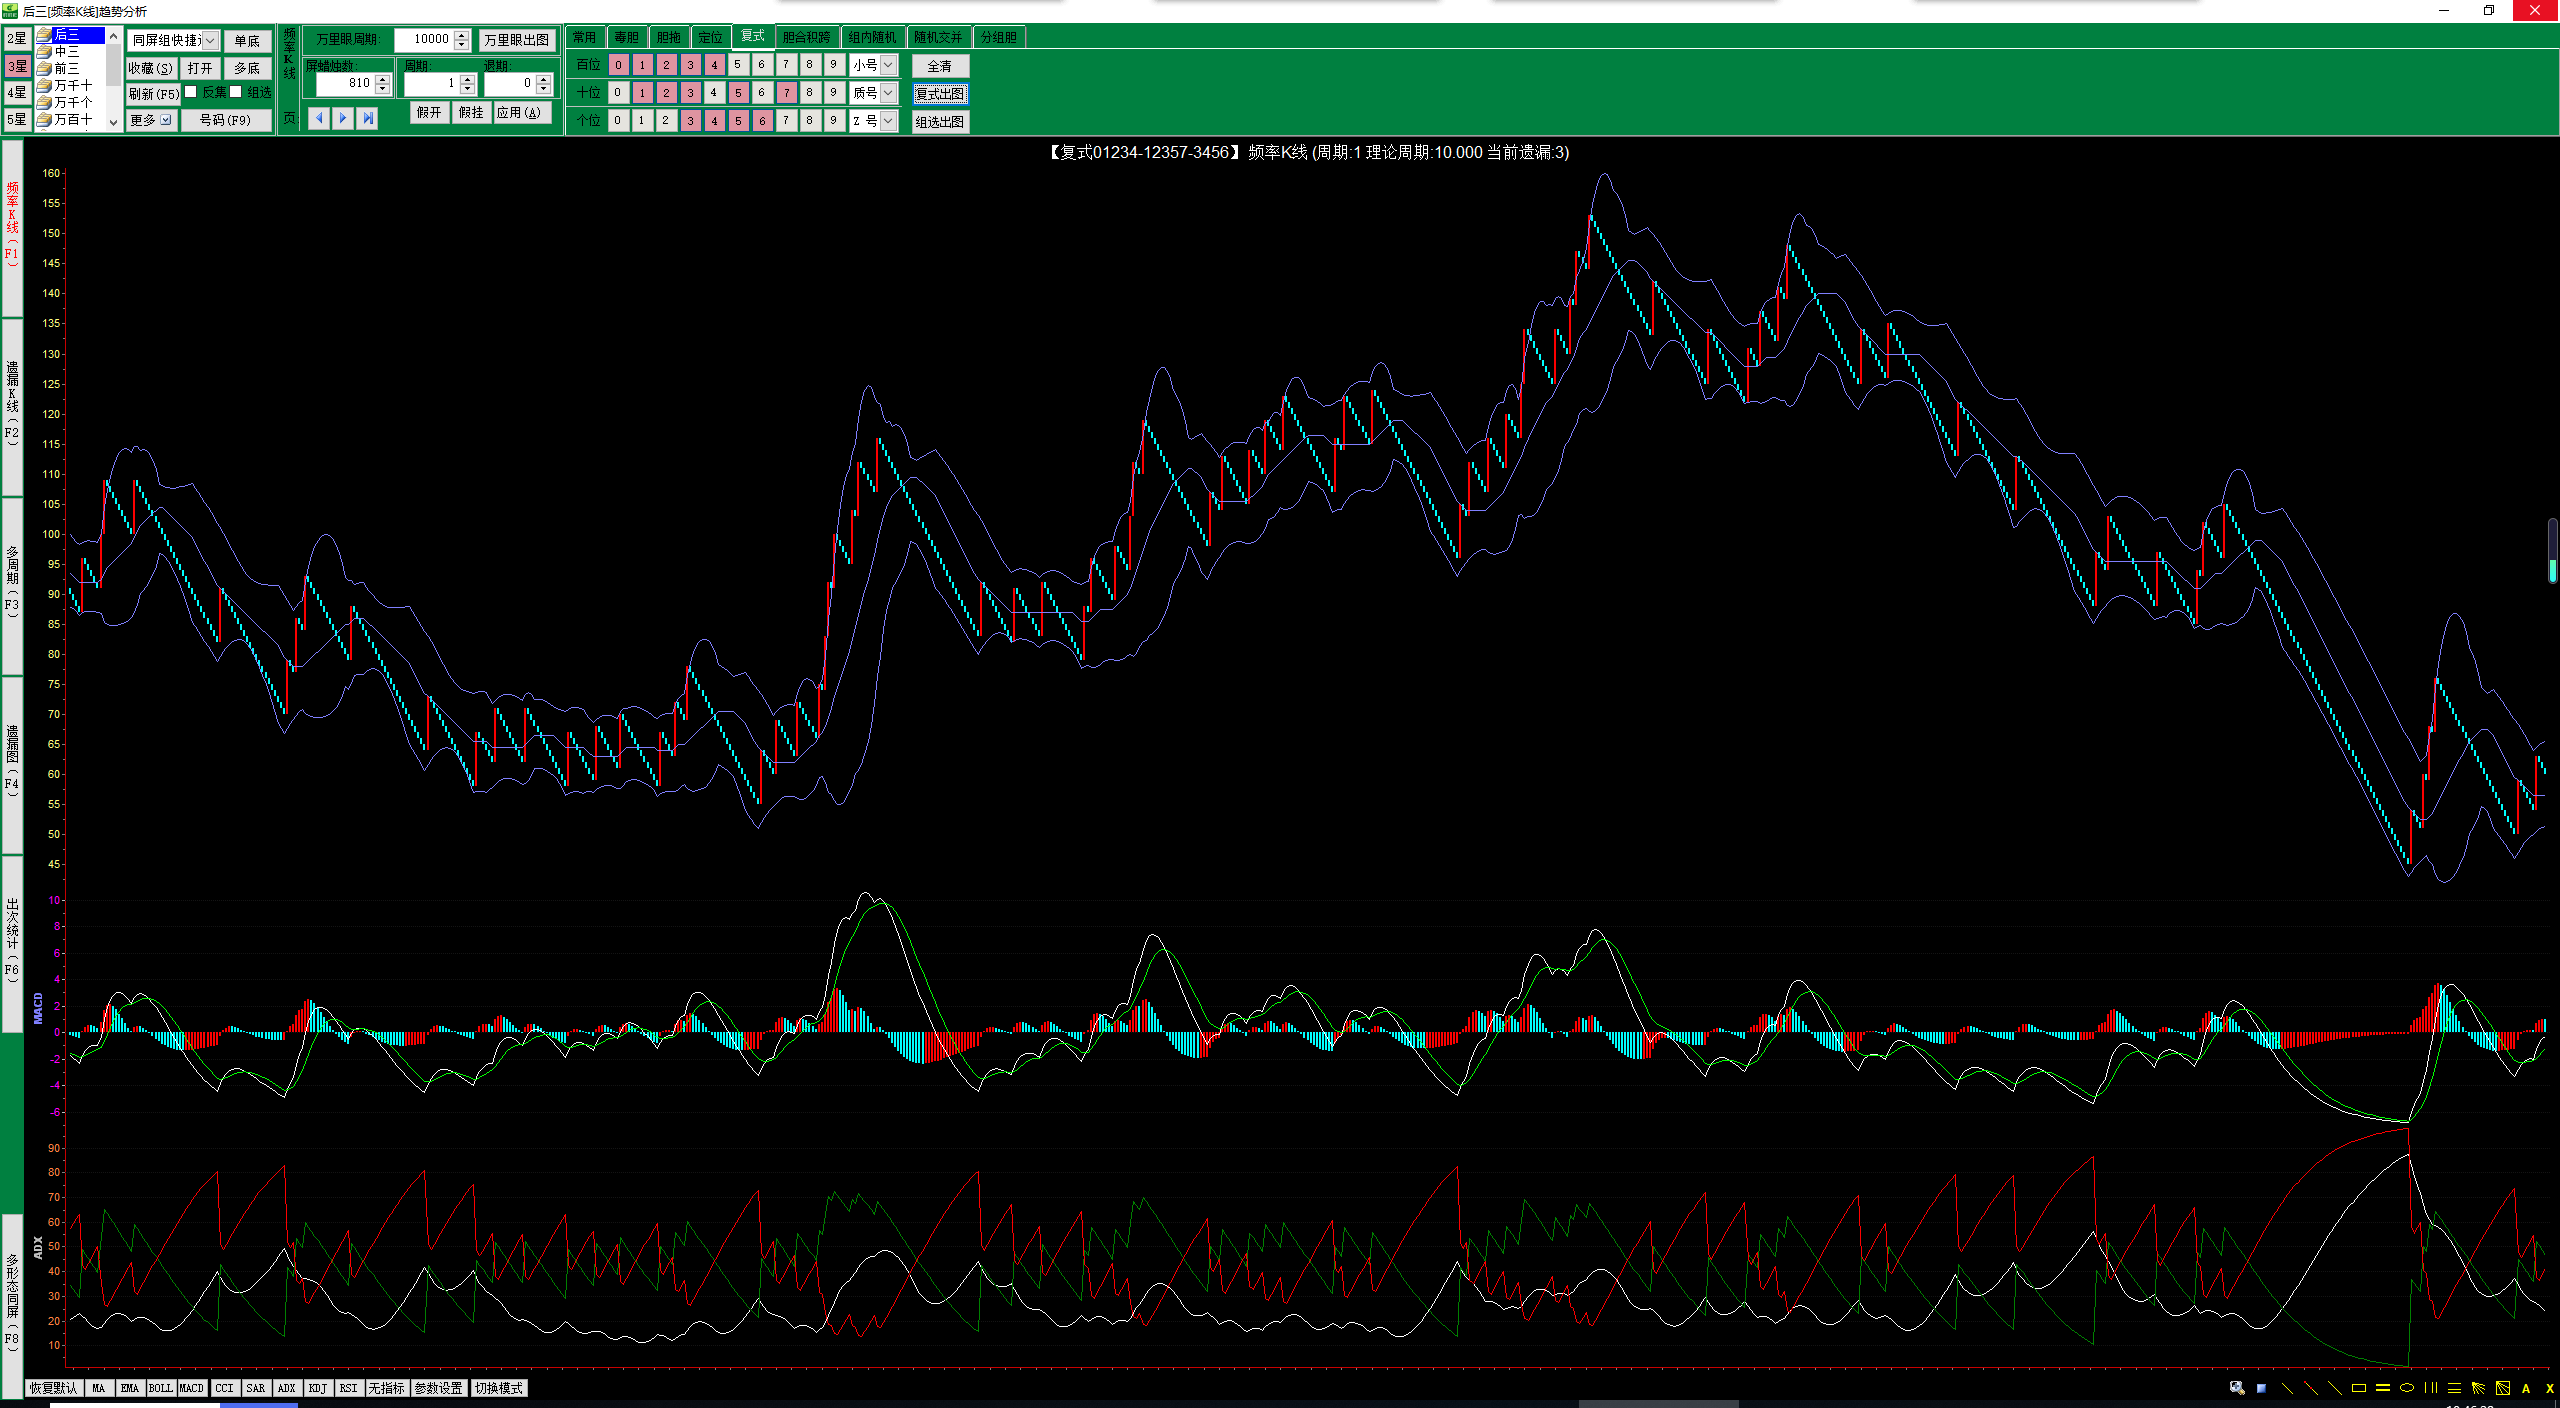Toggle digit 5 in the 百位 row

pos(738,65)
